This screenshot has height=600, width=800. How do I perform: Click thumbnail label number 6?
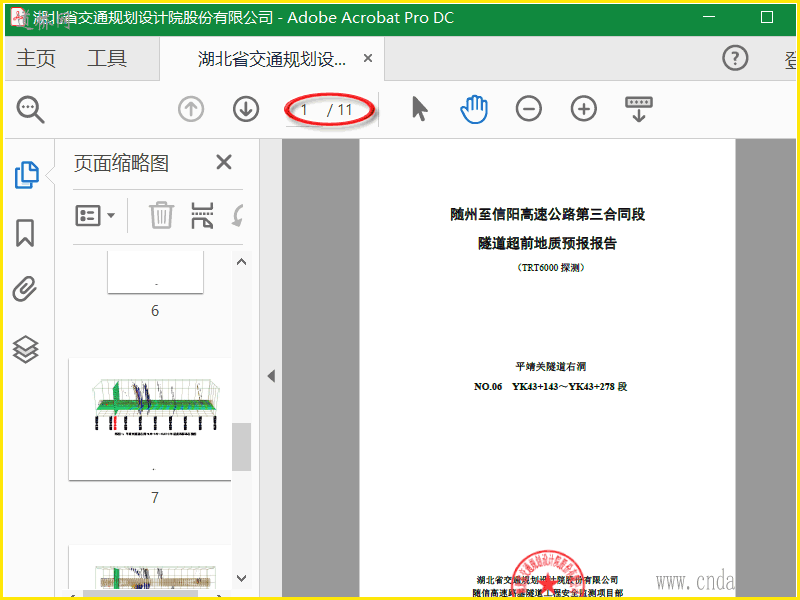(x=155, y=310)
